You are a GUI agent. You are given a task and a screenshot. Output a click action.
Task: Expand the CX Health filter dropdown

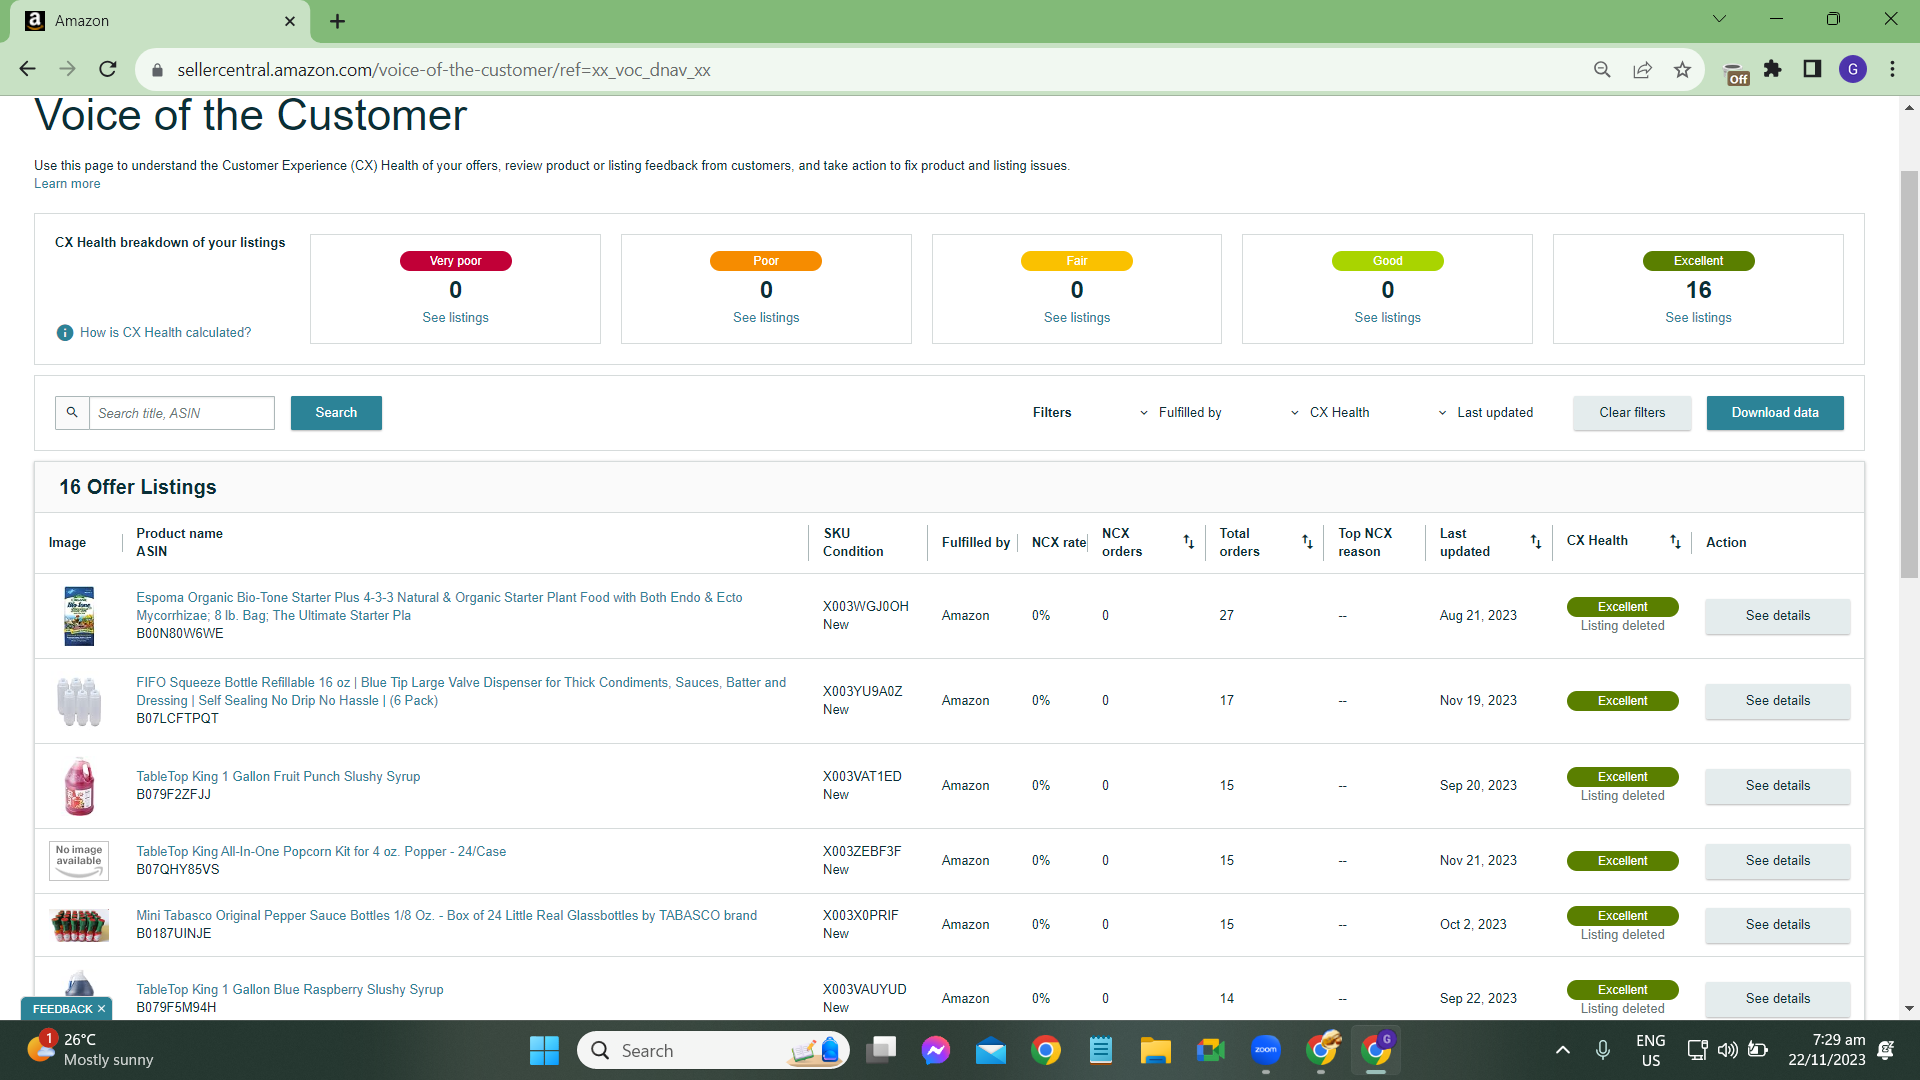coord(1329,413)
